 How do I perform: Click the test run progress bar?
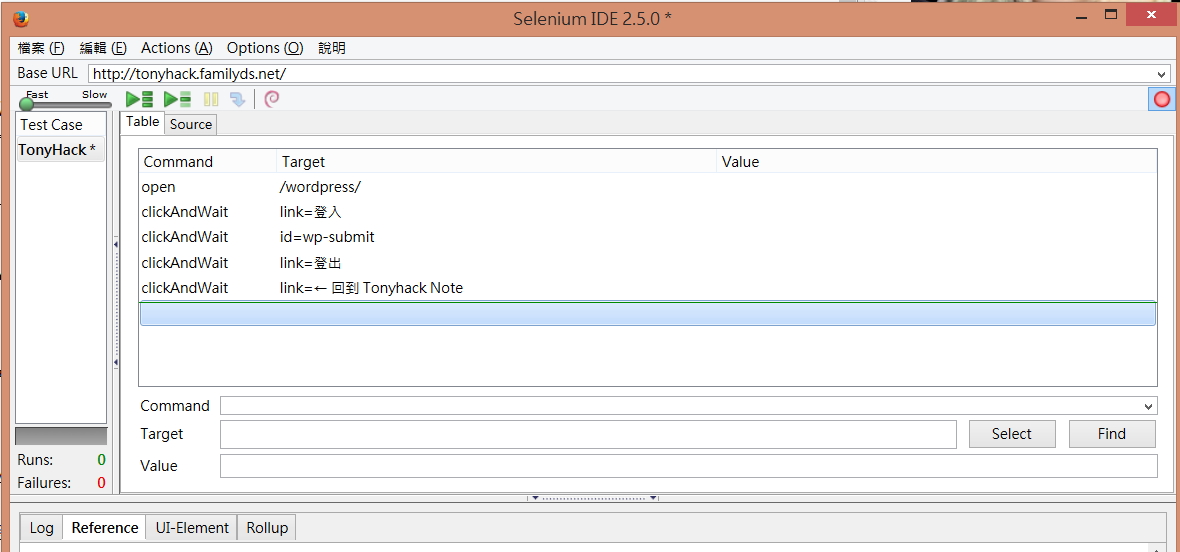(x=61, y=436)
